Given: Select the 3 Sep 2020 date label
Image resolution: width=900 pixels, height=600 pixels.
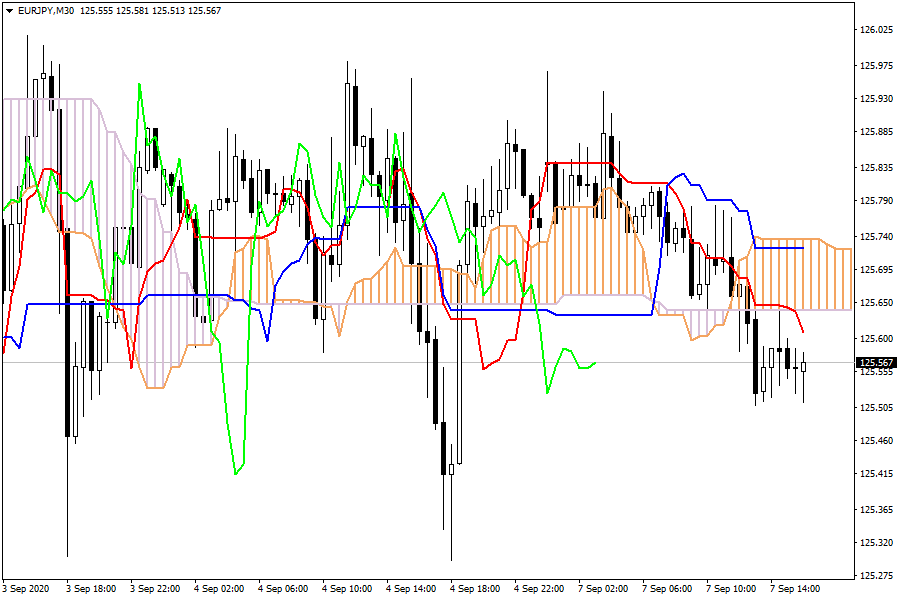Looking at the screenshot, I should point(28,589).
